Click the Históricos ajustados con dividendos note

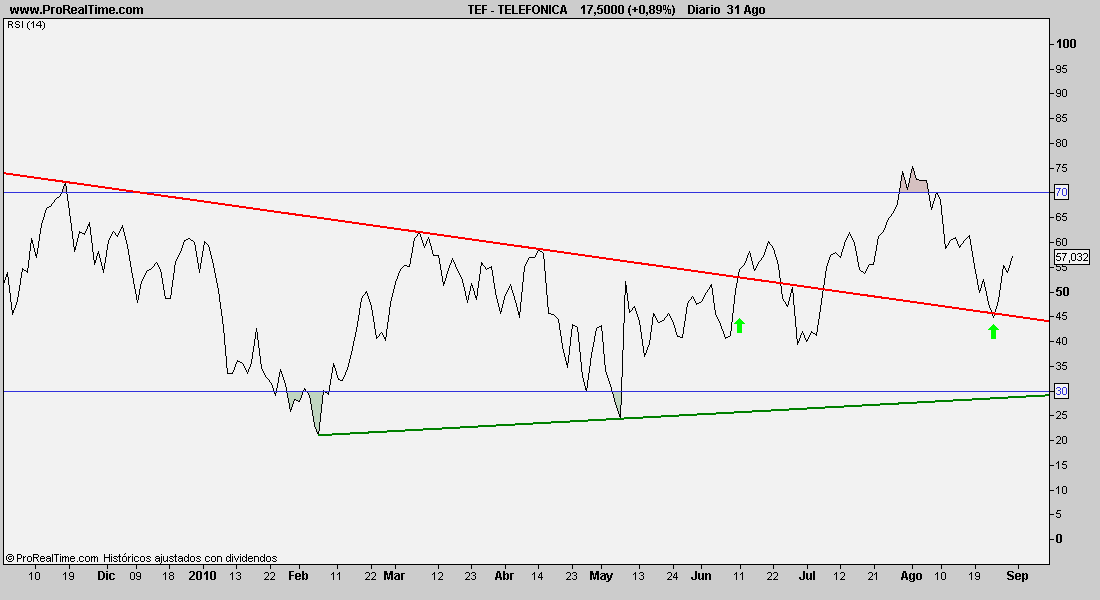[190, 558]
